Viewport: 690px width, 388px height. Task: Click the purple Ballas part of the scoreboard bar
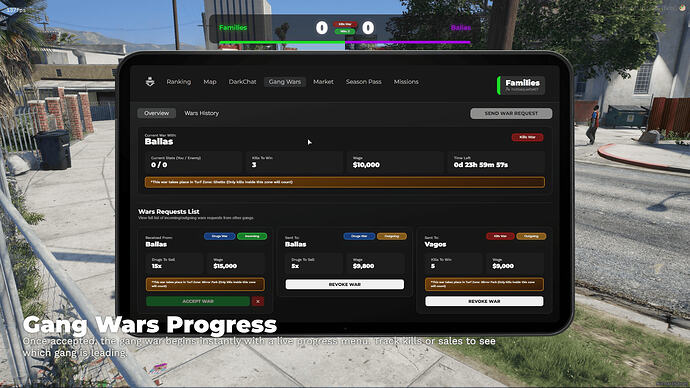click(408, 43)
